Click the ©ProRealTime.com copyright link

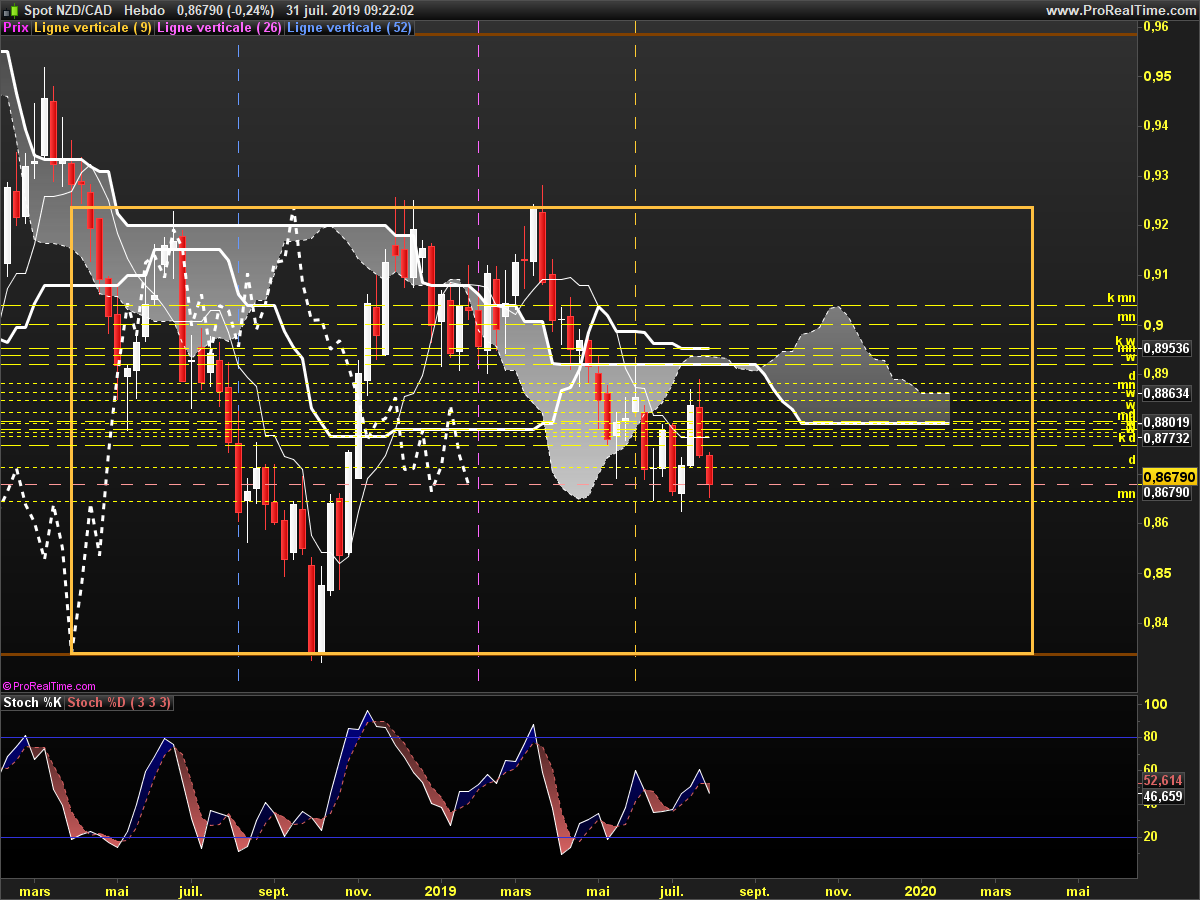click(49, 686)
